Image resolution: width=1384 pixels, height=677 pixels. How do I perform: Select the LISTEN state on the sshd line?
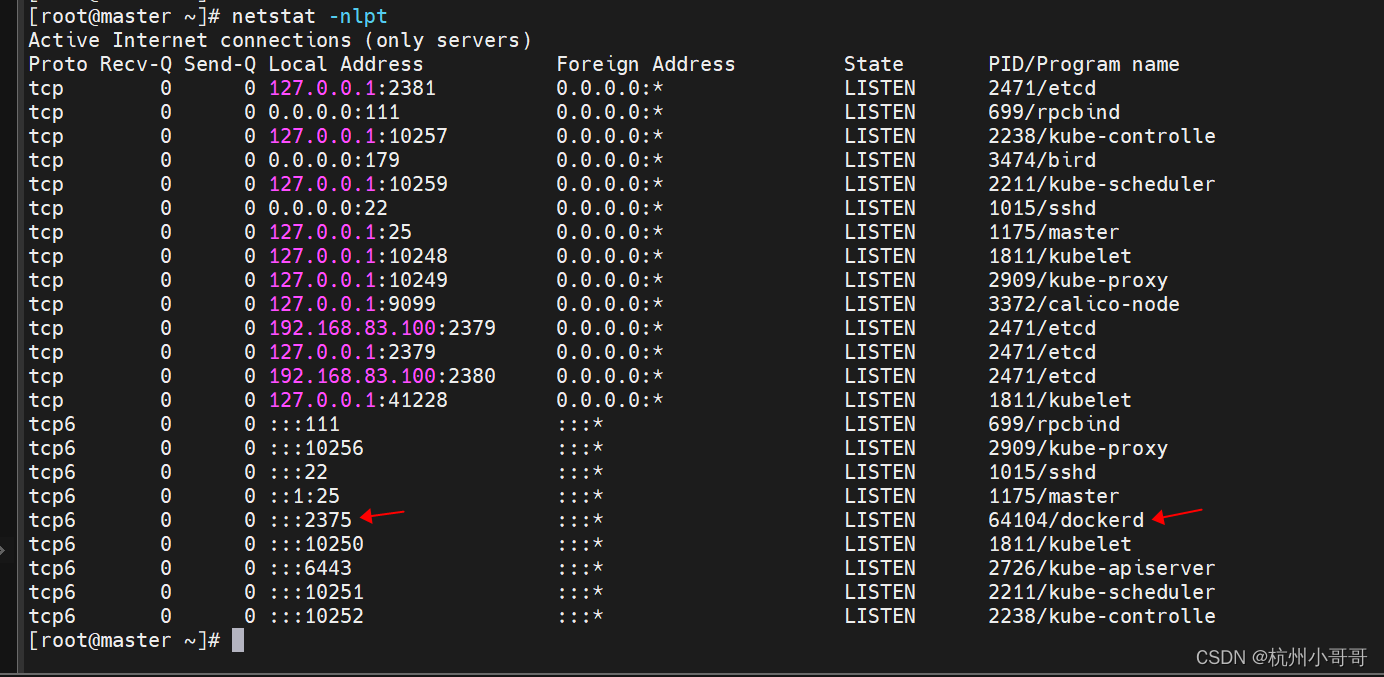tap(879, 208)
